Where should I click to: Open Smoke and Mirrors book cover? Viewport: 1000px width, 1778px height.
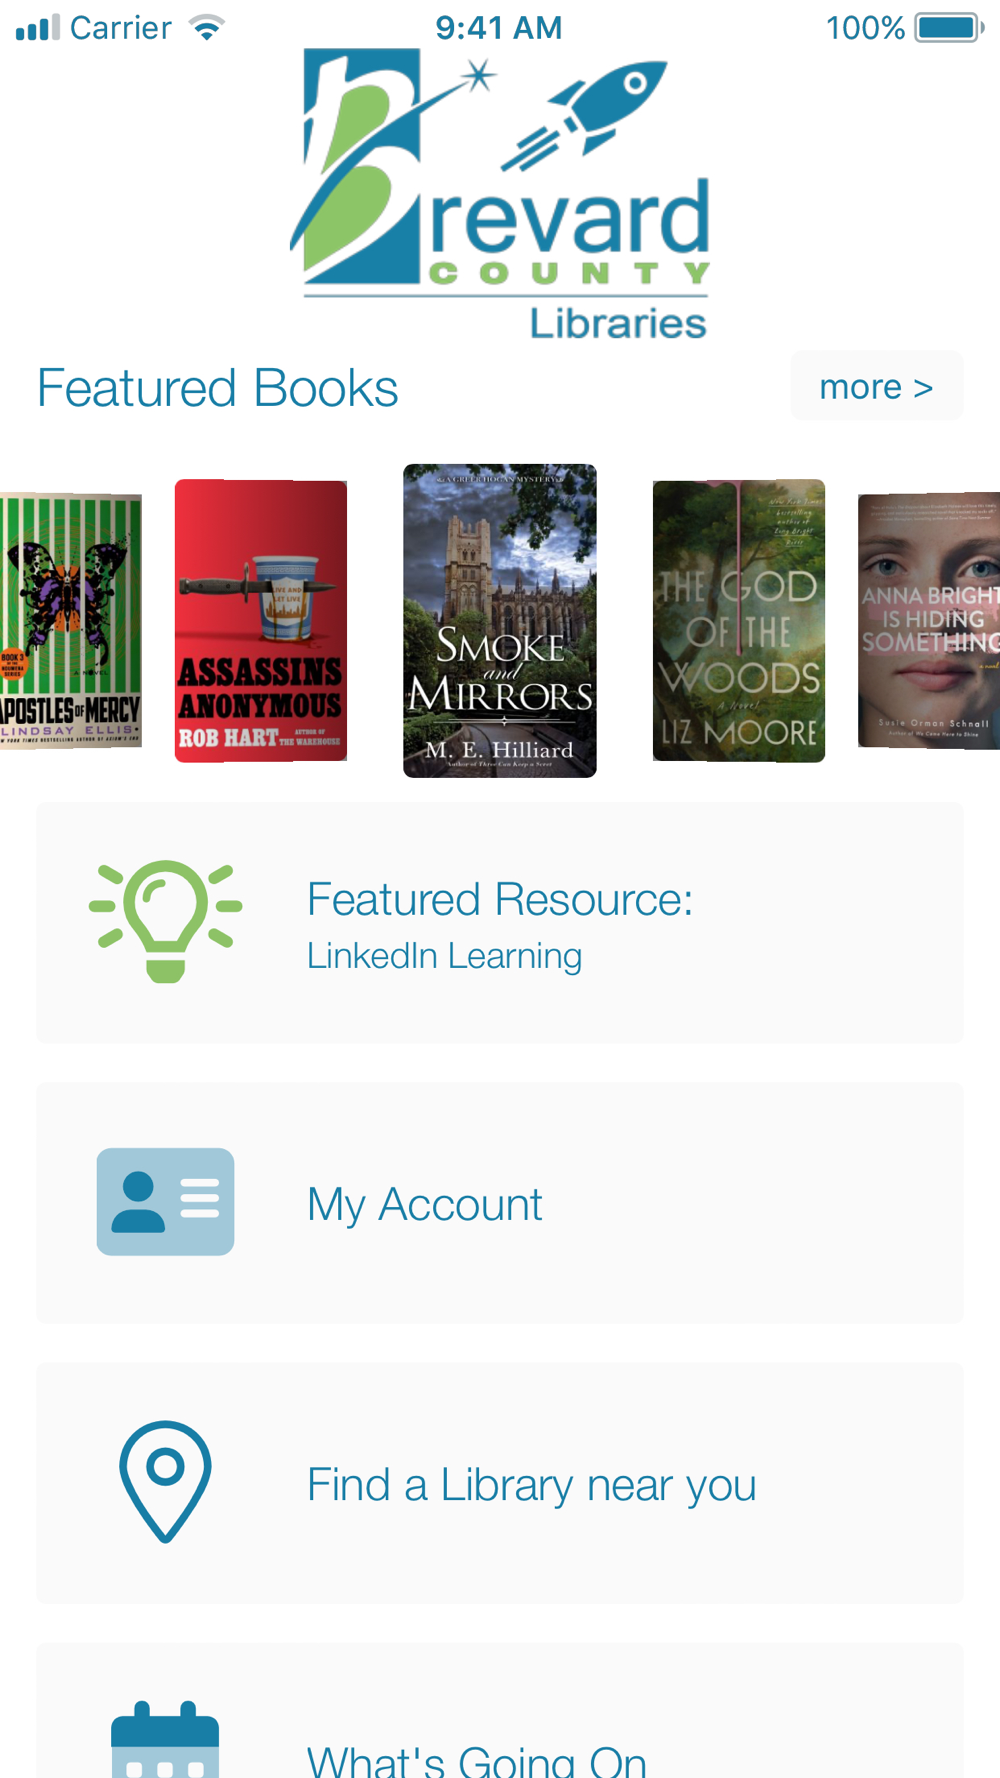coord(500,621)
